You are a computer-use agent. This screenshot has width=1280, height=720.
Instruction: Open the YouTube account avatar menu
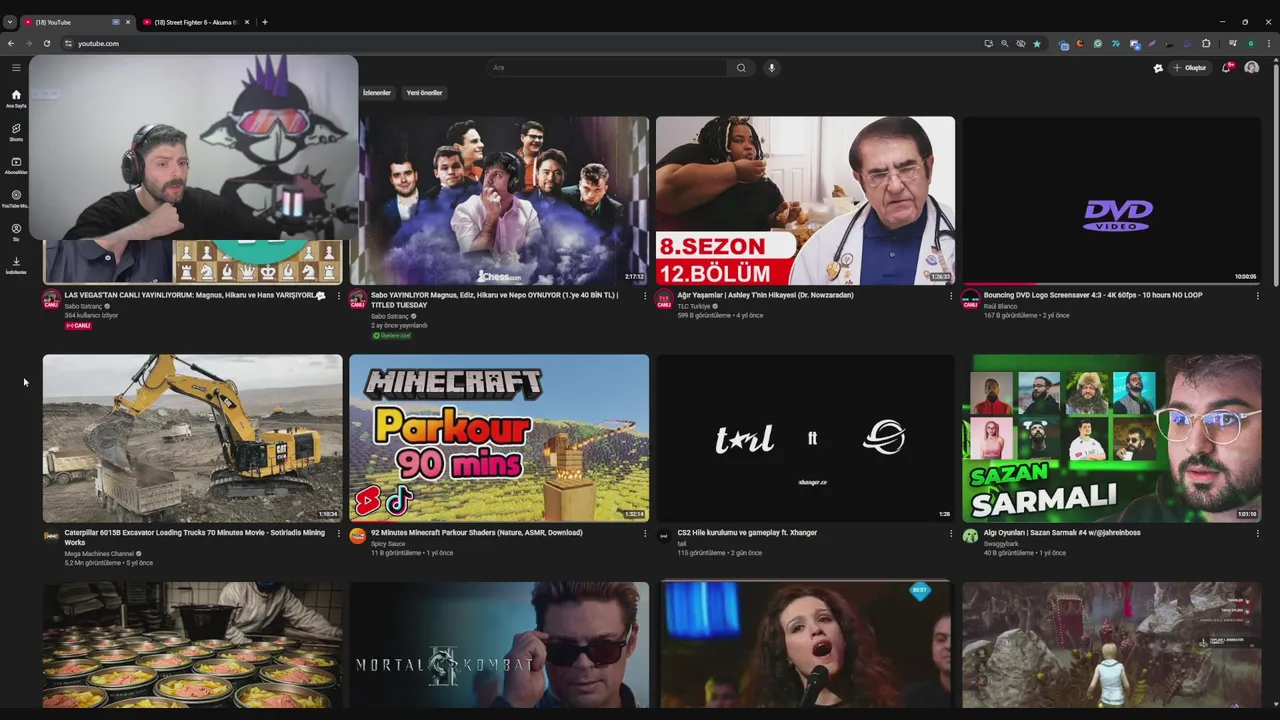click(1251, 68)
